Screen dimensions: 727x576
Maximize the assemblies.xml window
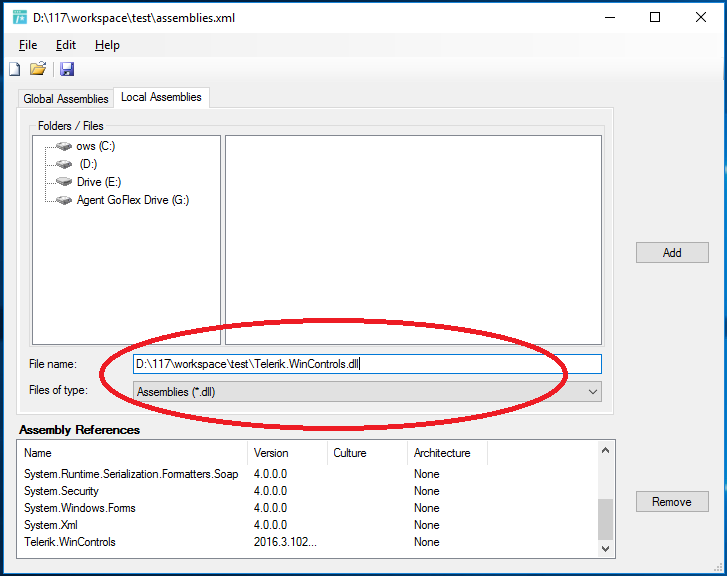[x=655, y=18]
